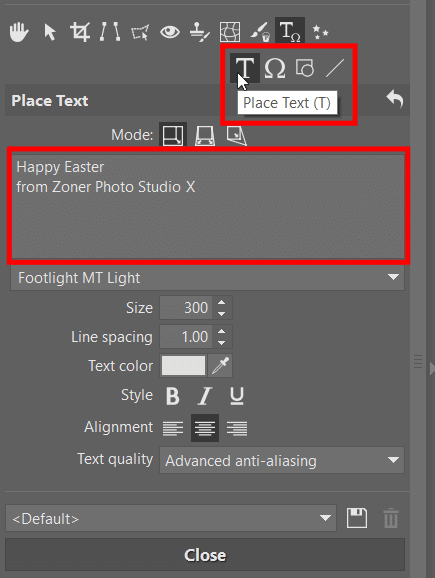435x578 pixels.
Task: Decrease Size with the down arrow
Action: [x=222, y=314]
